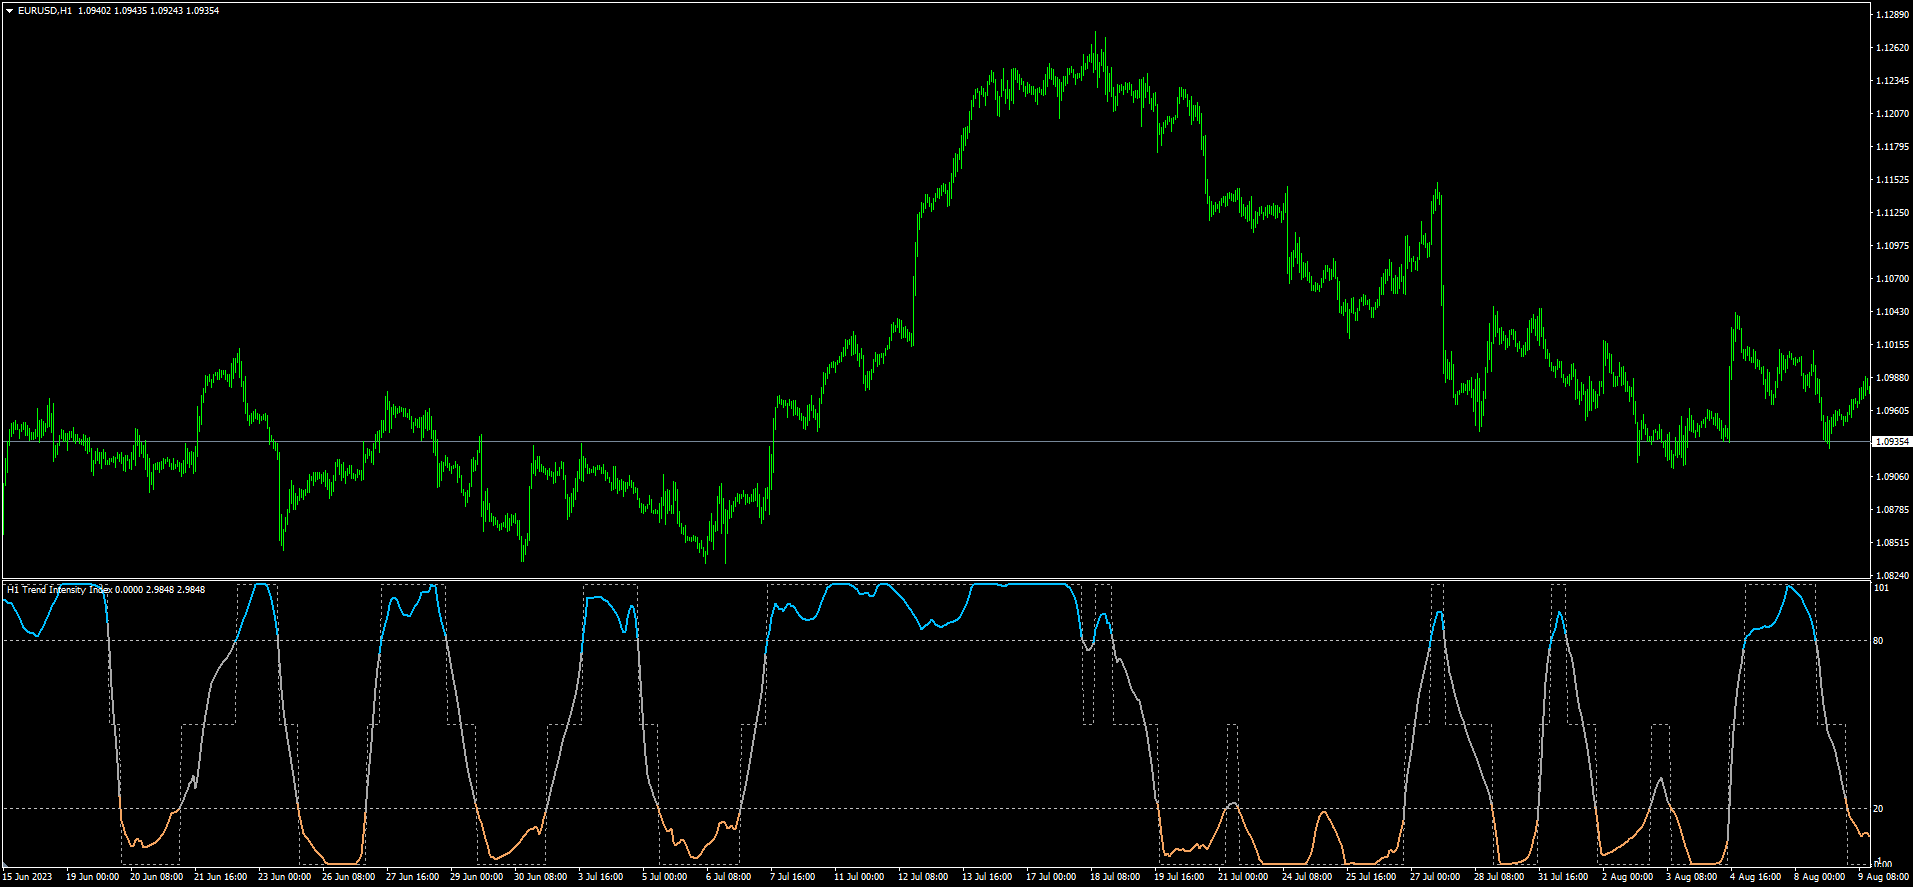
Task: Open the EURUSD,H1 chart dropdown triangle
Action: point(10,11)
